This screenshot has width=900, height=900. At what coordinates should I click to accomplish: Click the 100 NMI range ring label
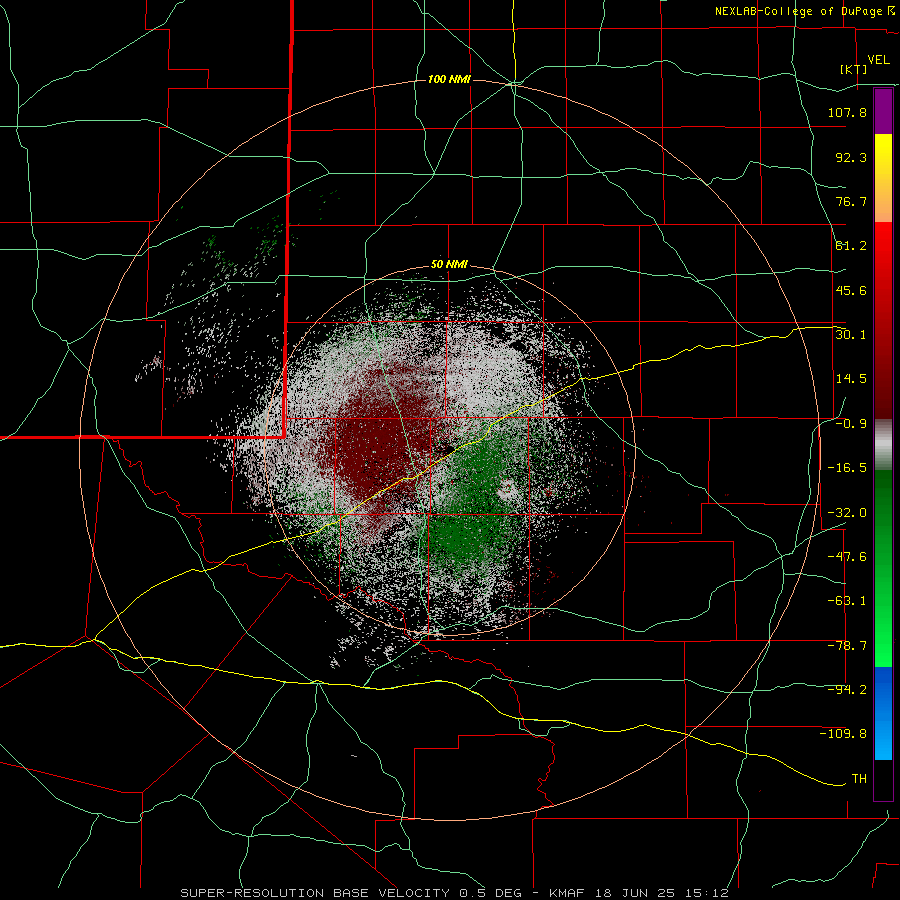(x=449, y=79)
